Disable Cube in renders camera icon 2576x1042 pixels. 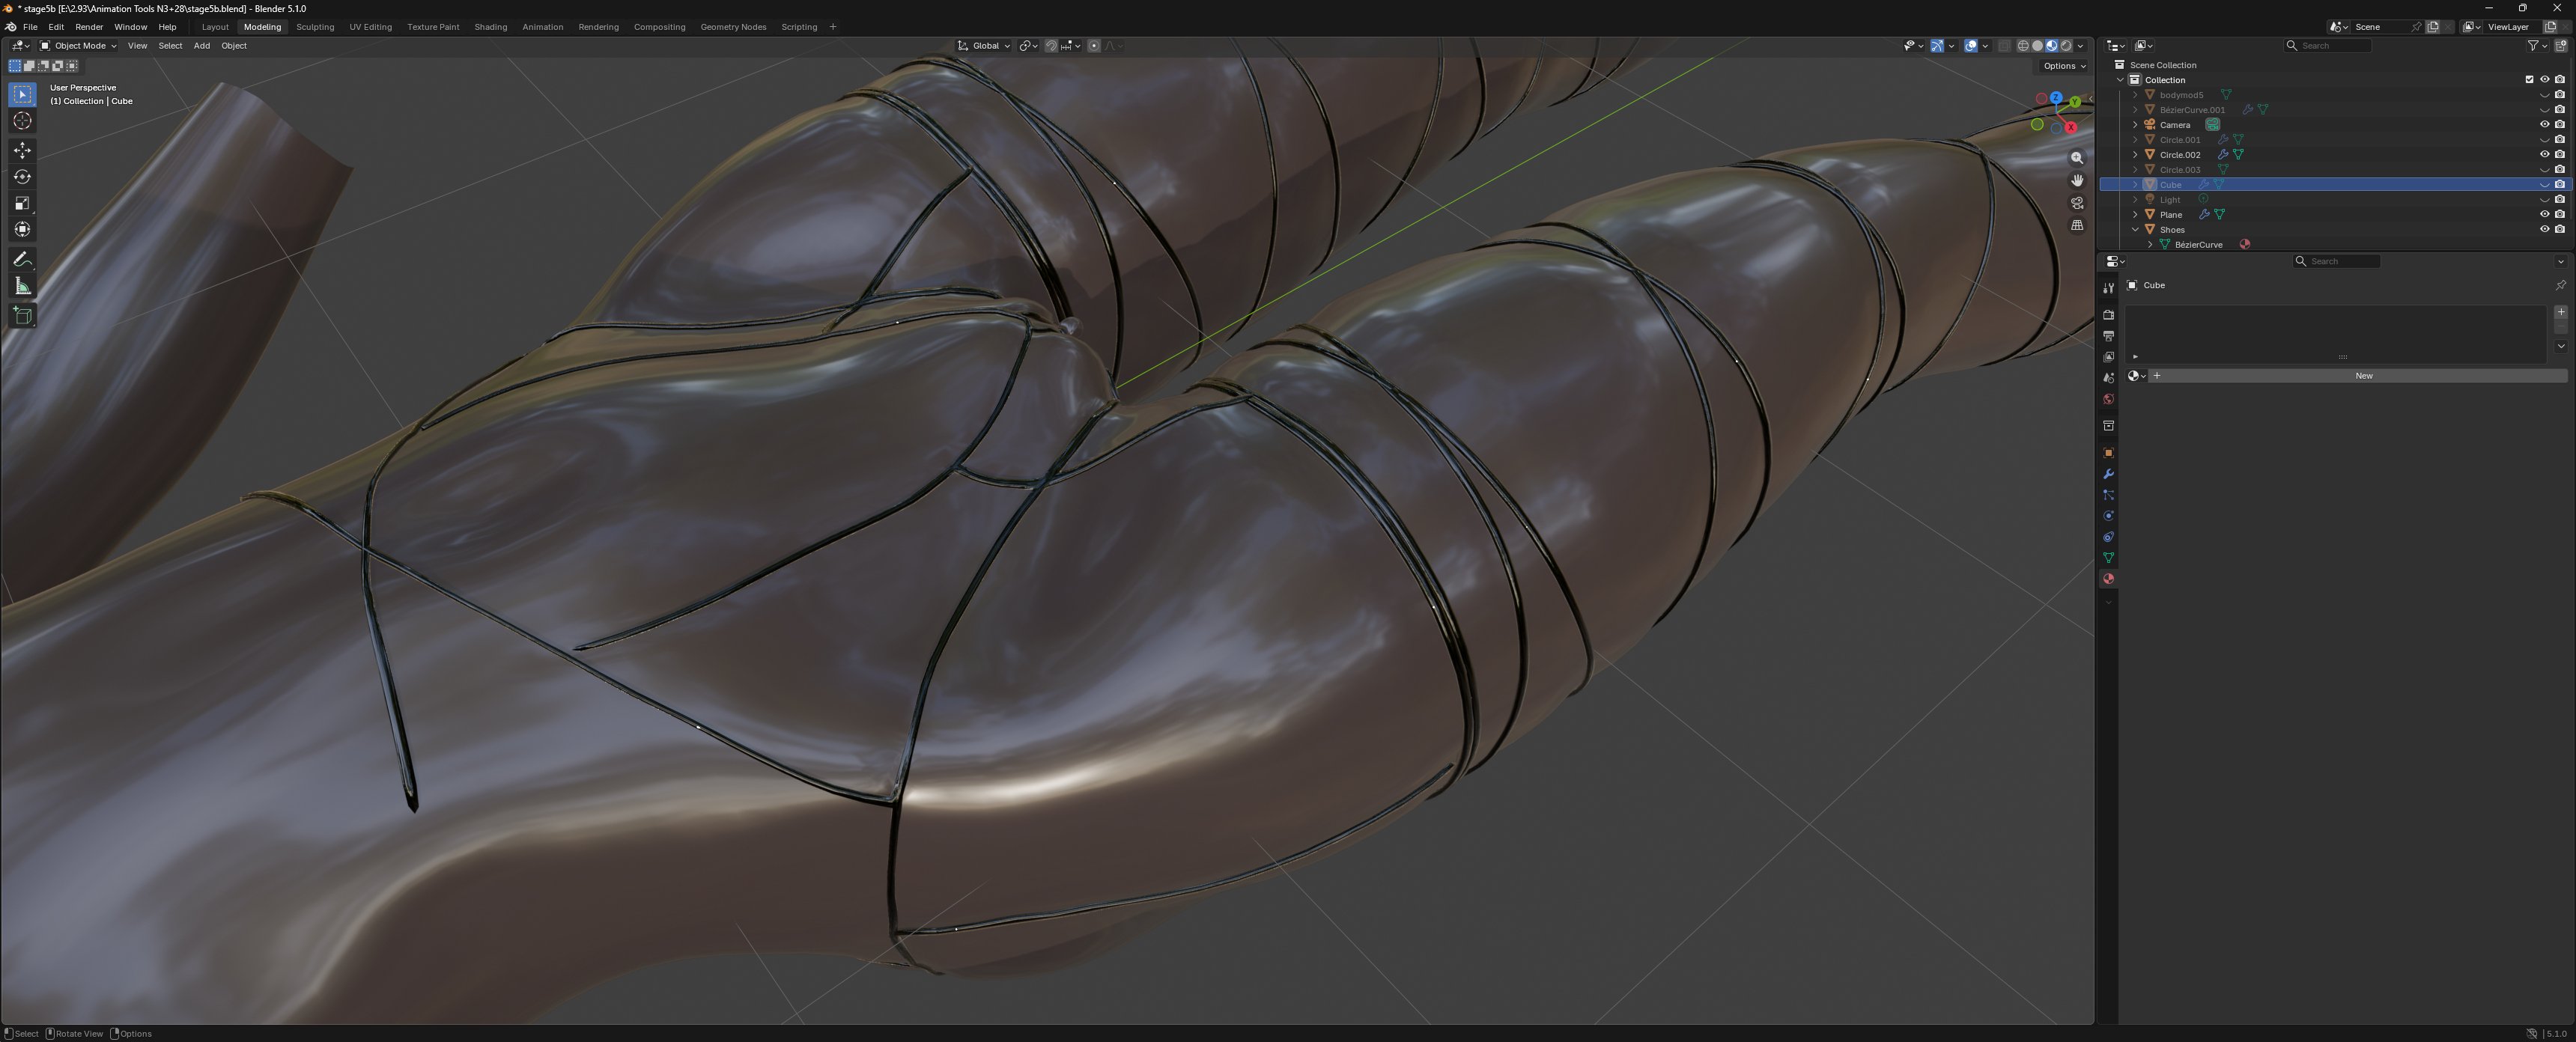click(x=2559, y=185)
